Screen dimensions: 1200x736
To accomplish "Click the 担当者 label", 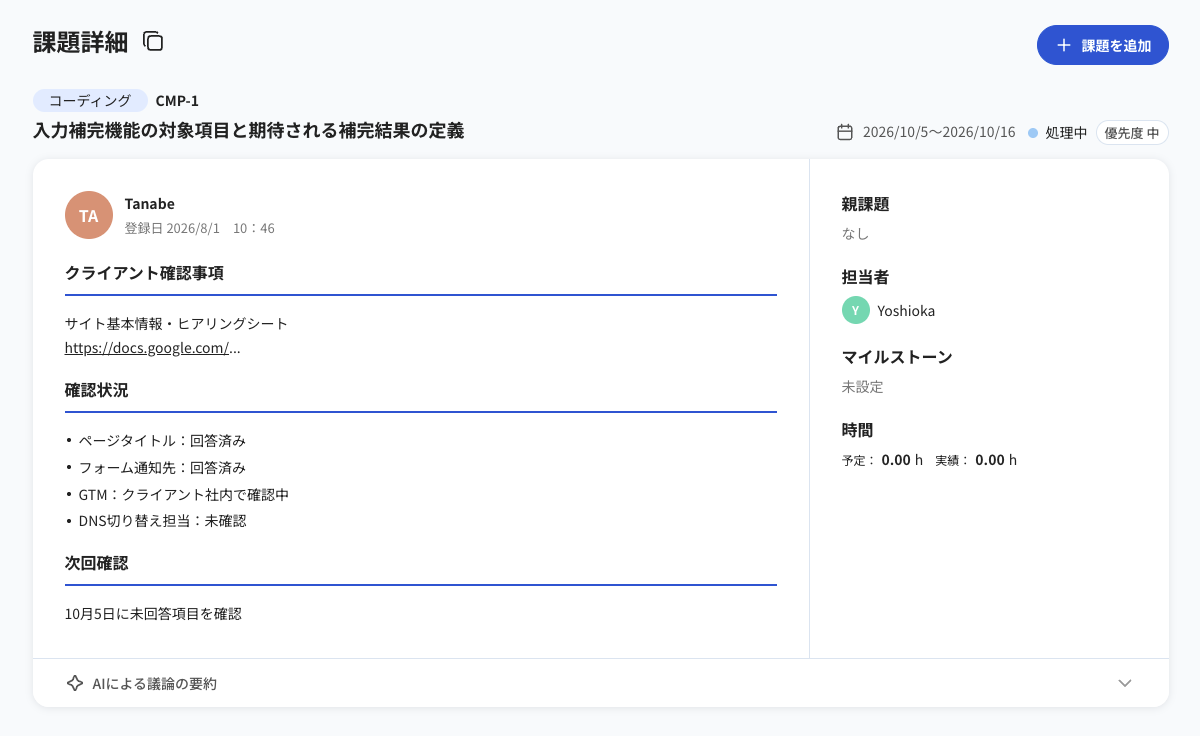I will (x=866, y=277).
